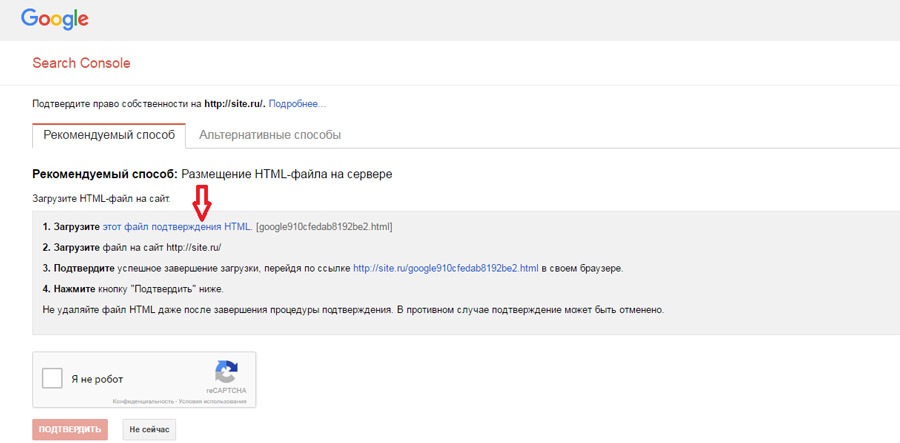The width and height of the screenshot is (900, 443).
Task: Click the reCAPTCHA logo icon
Action: pyautogui.click(x=226, y=371)
